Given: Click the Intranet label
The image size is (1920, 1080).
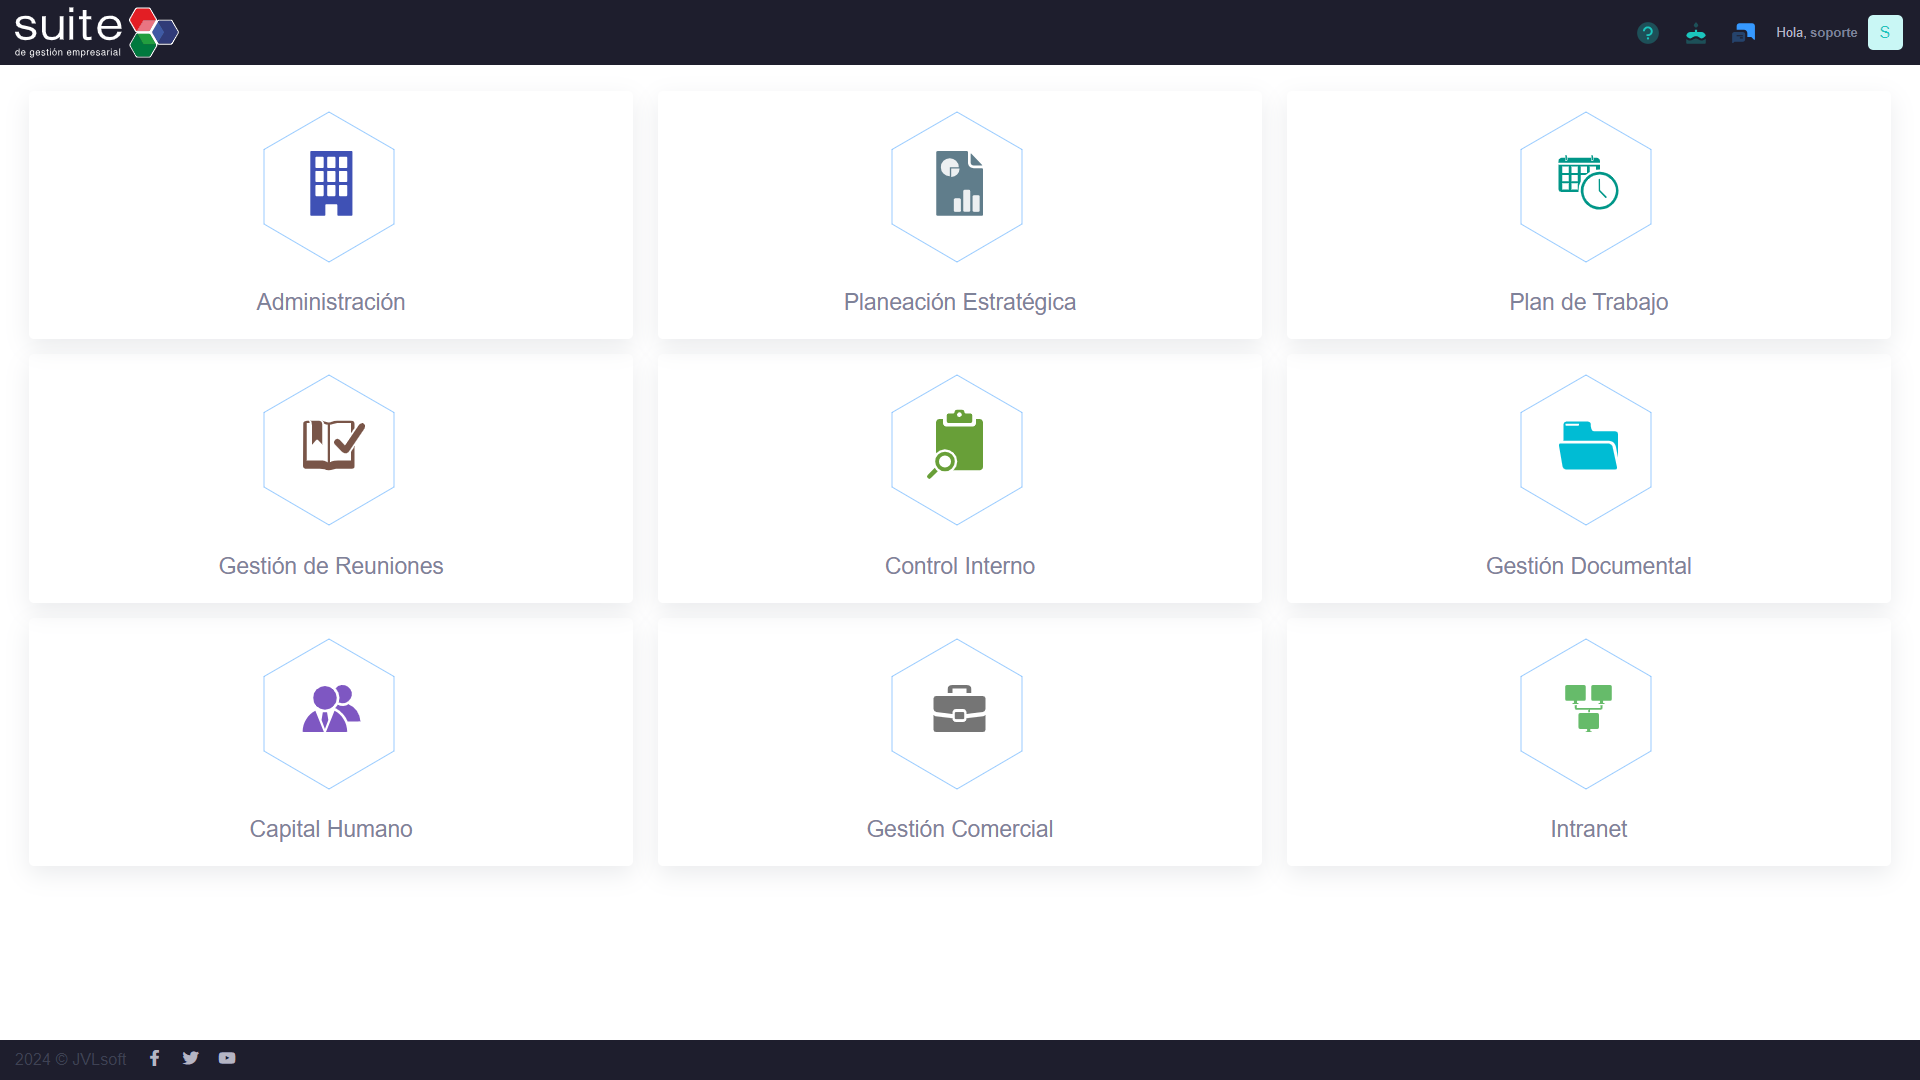Looking at the screenshot, I should coord(1589,829).
